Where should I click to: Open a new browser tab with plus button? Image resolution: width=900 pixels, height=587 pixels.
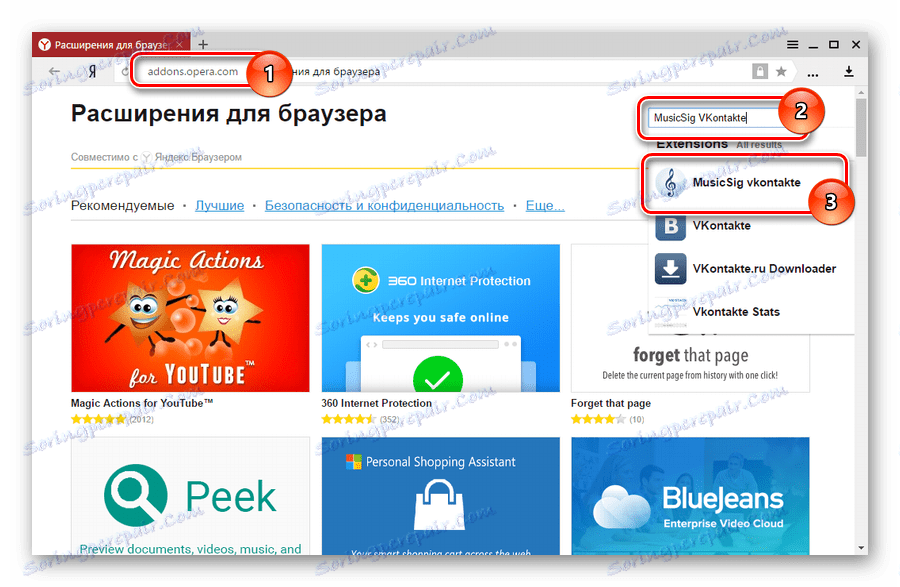click(203, 44)
